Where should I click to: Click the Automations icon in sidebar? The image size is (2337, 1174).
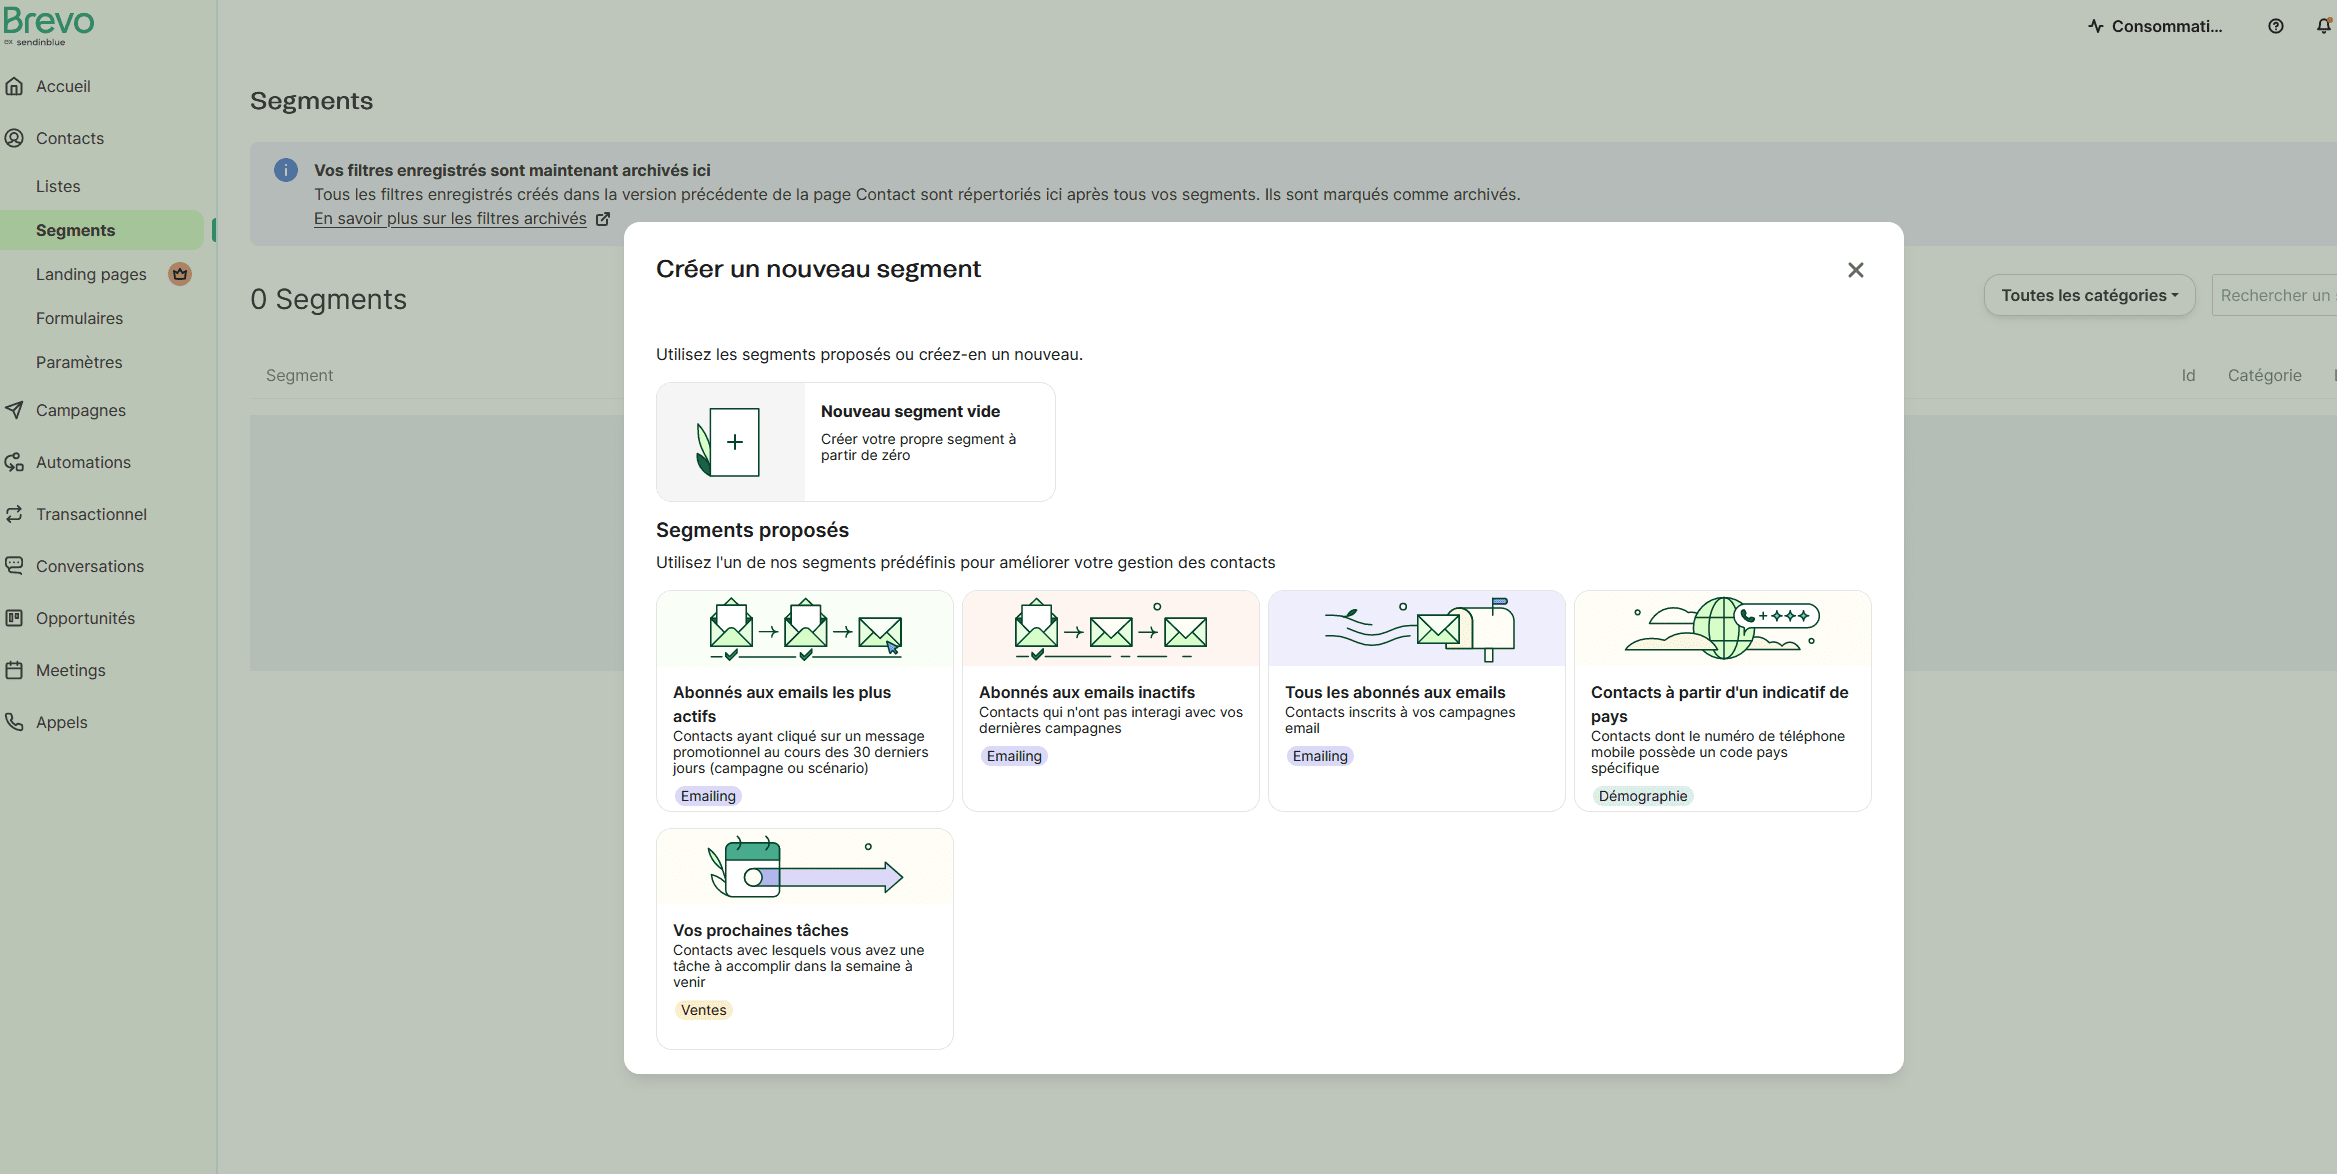[14, 462]
